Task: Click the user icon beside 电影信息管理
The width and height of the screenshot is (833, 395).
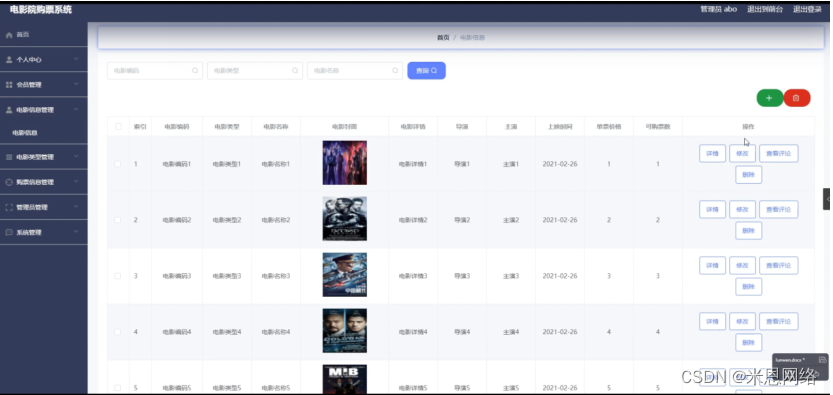Action: [8, 110]
